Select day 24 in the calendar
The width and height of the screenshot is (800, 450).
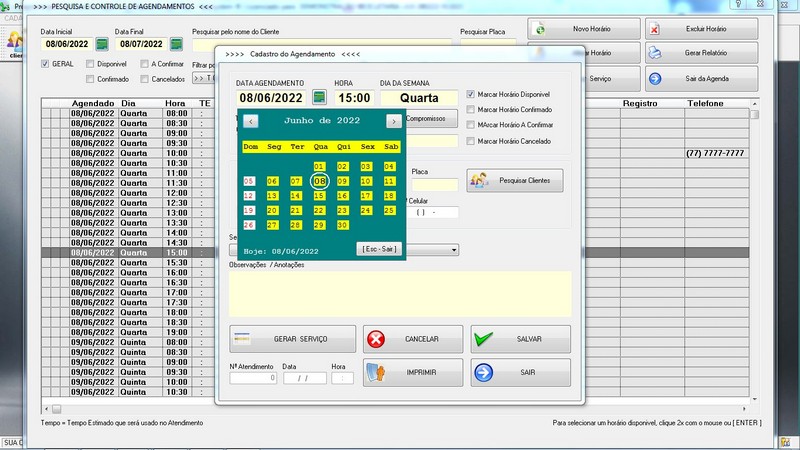click(x=366, y=210)
